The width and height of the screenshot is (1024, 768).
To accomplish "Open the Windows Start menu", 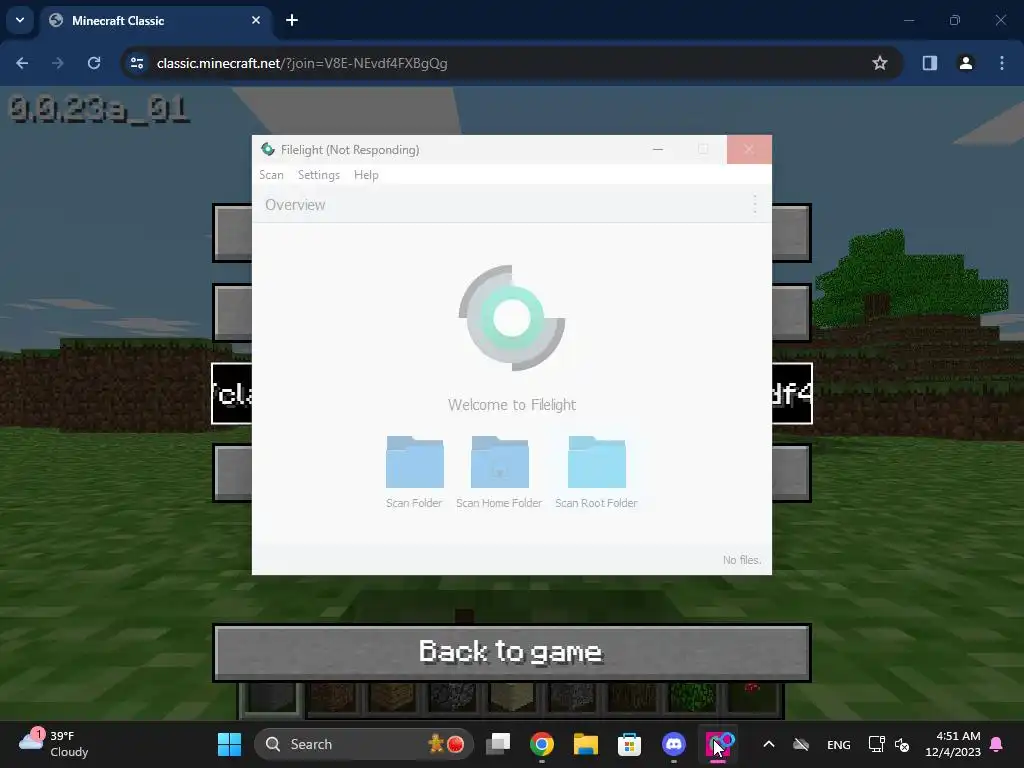I will click(x=229, y=744).
